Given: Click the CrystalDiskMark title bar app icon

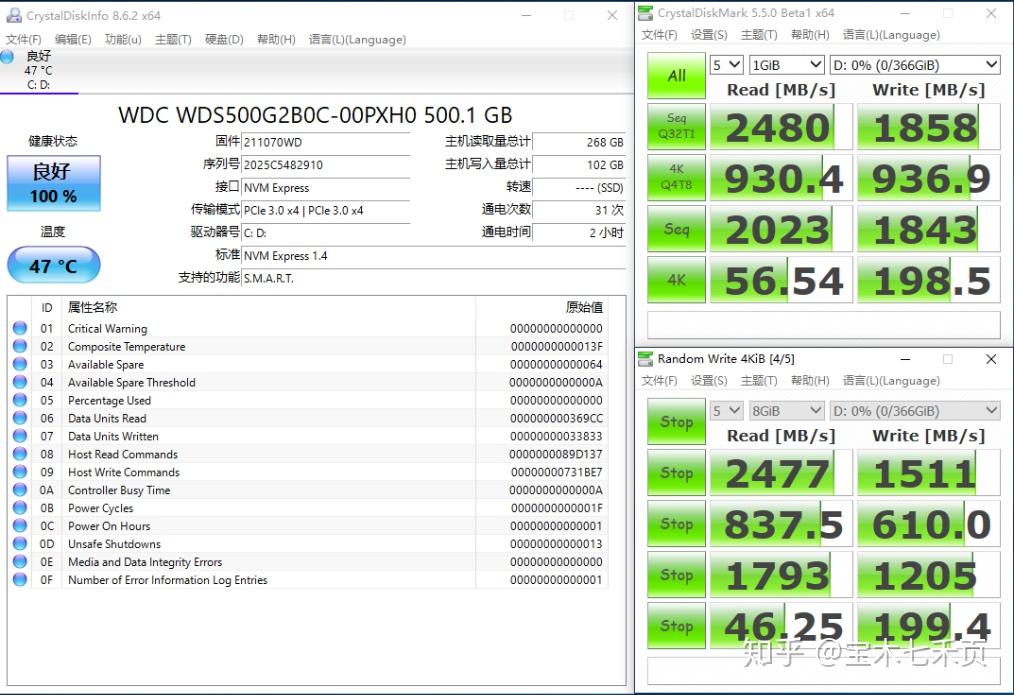Looking at the screenshot, I should click(645, 13).
